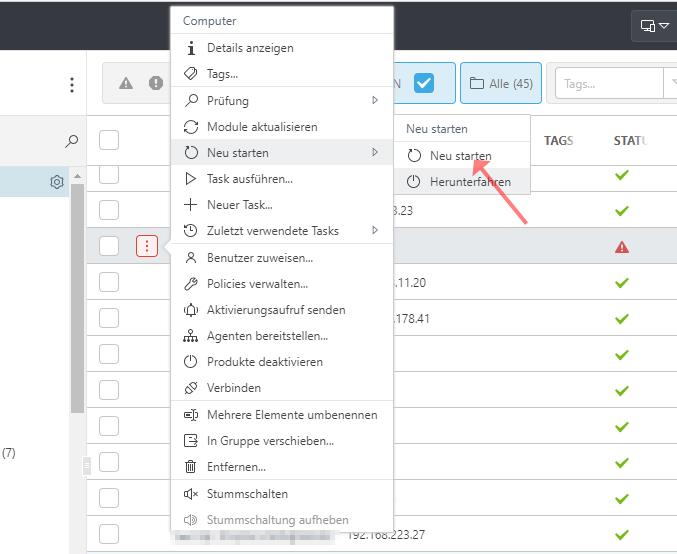Click the network icon beside Agenten bereitstellen

[190, 336]
